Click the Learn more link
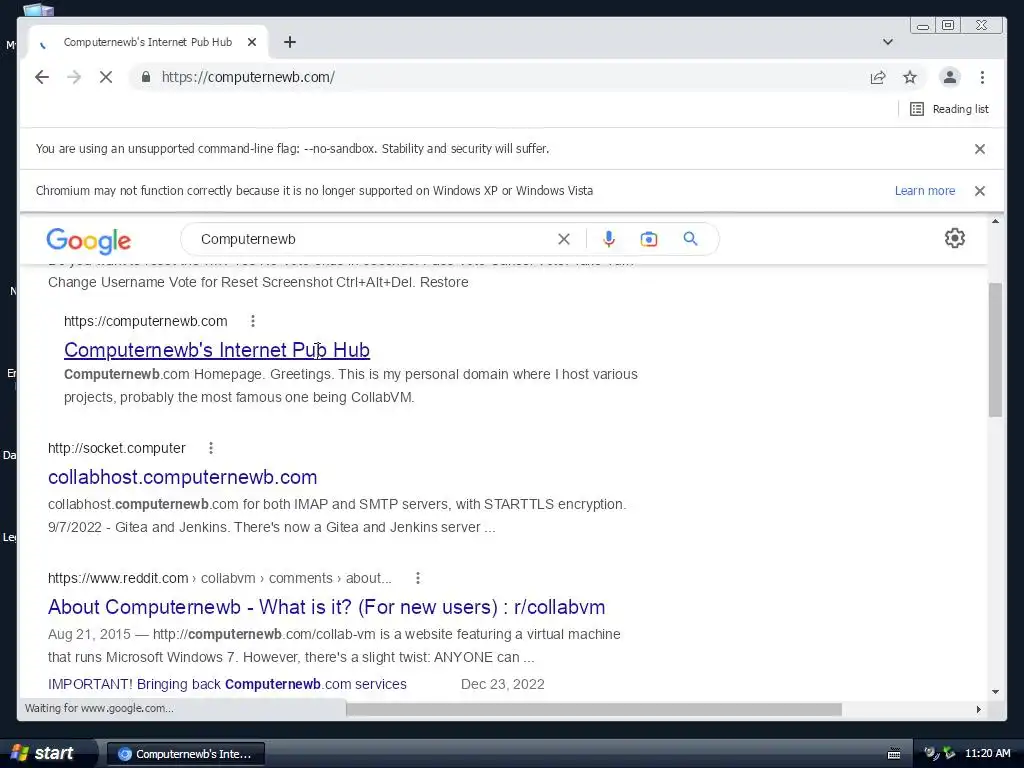 925,191
